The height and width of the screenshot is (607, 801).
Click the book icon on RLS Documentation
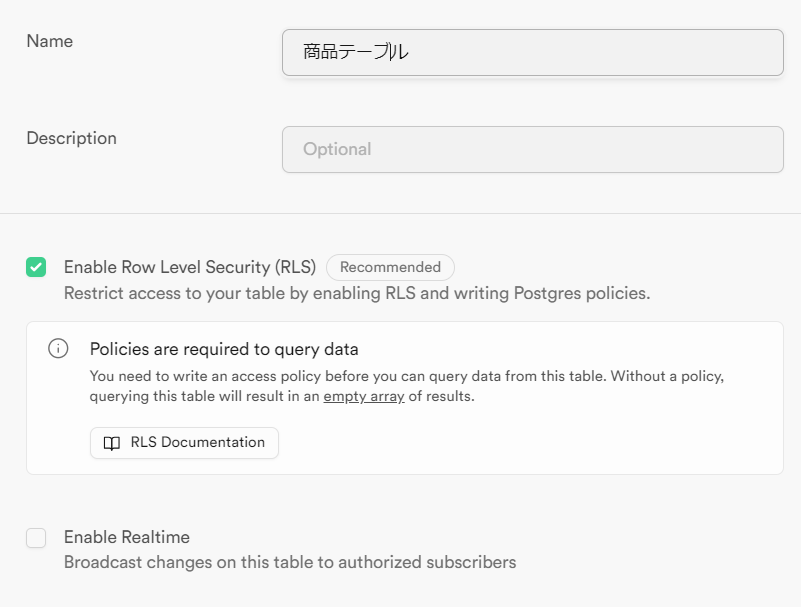click(112, 443)
